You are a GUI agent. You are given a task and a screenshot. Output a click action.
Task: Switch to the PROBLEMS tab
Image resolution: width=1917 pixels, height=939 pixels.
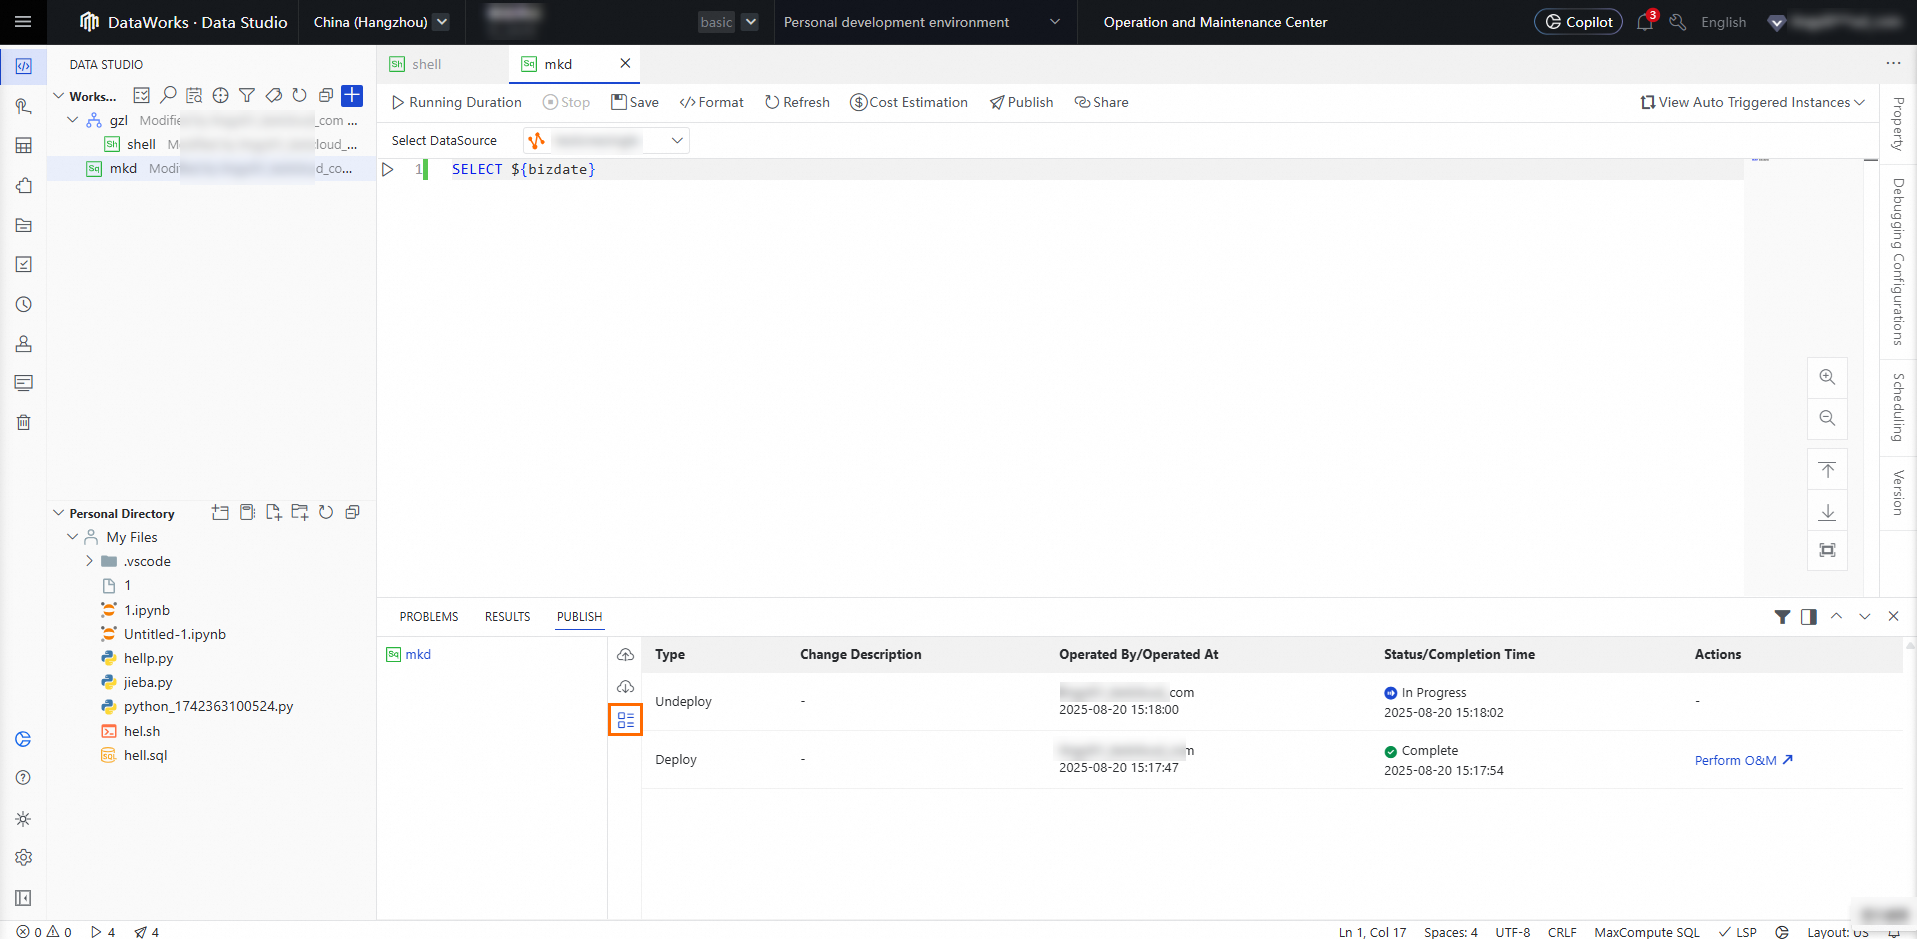coord(429,617)
